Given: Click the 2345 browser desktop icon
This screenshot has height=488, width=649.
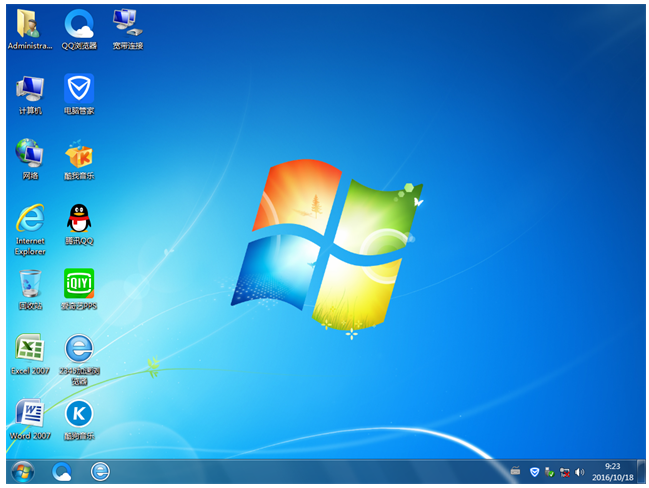Looking at the screenshot, I should (x=79, y=349).
